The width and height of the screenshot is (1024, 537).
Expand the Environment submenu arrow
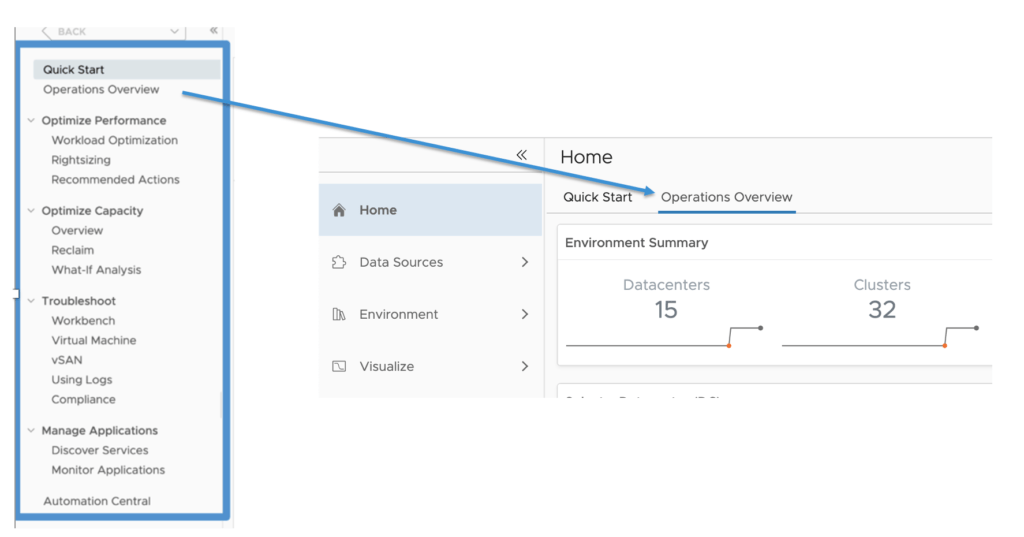pos(525,315)
